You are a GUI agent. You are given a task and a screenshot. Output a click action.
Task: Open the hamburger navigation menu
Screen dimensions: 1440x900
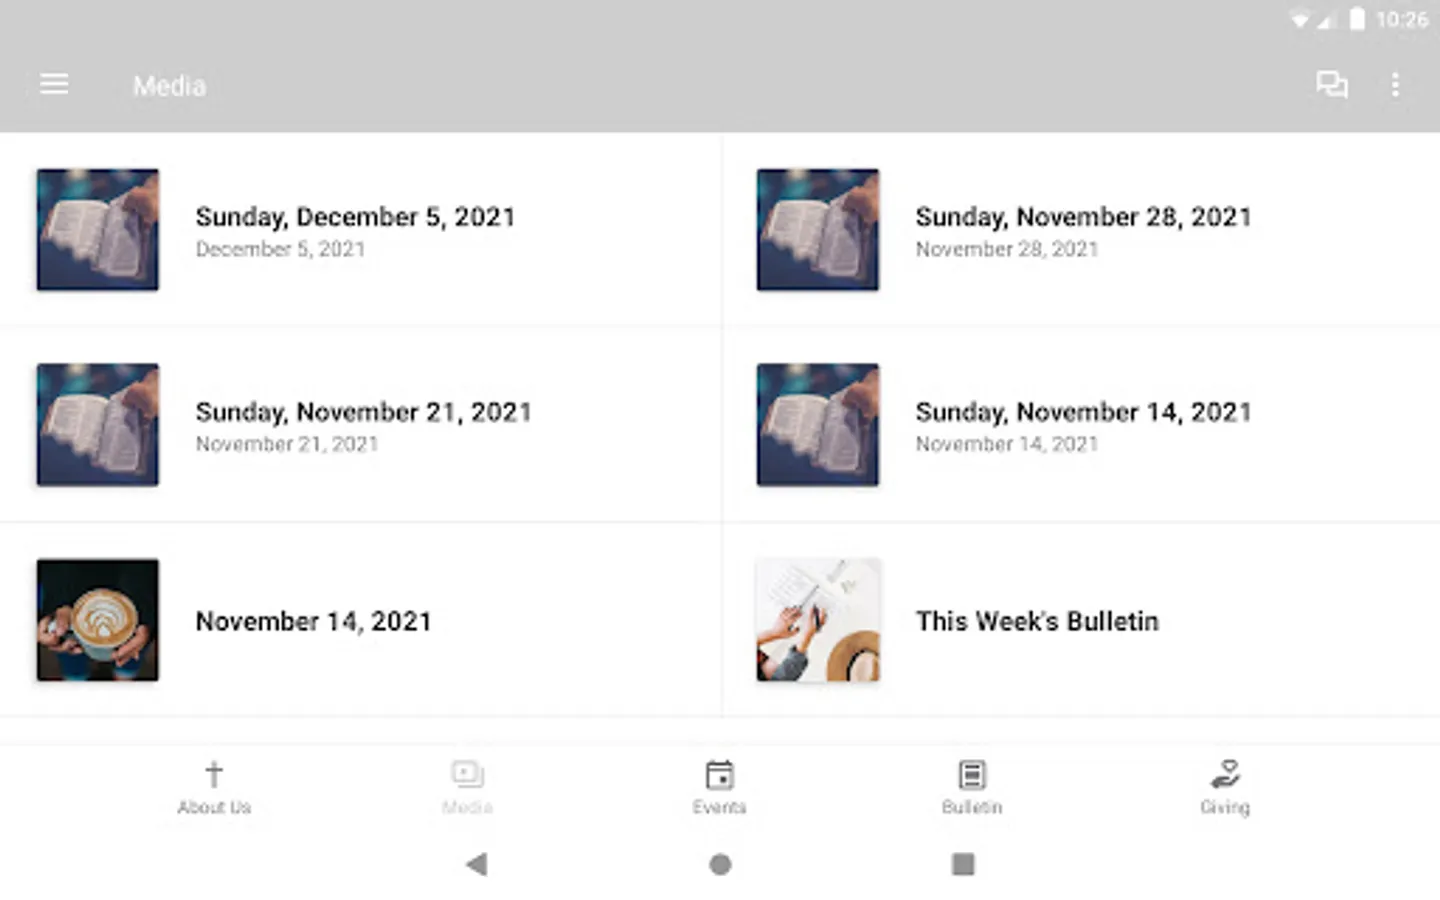[x=54, y=85]
